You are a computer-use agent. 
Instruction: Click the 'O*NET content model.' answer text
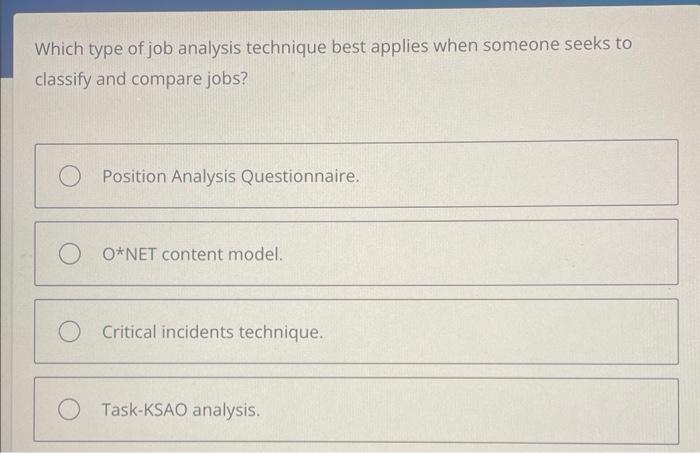(192, 254)
